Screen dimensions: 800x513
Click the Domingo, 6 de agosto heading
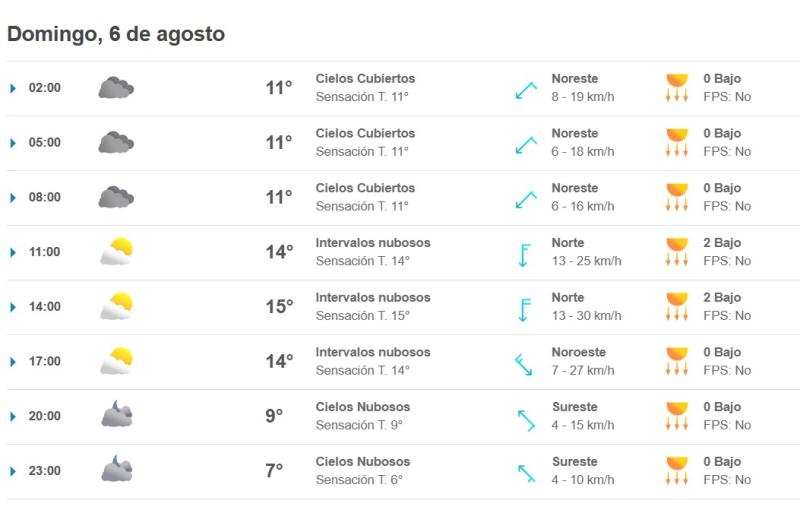(116, 34)
